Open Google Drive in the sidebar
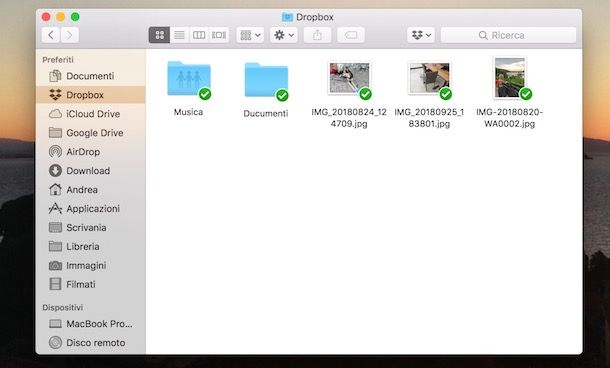 [90, 133]
